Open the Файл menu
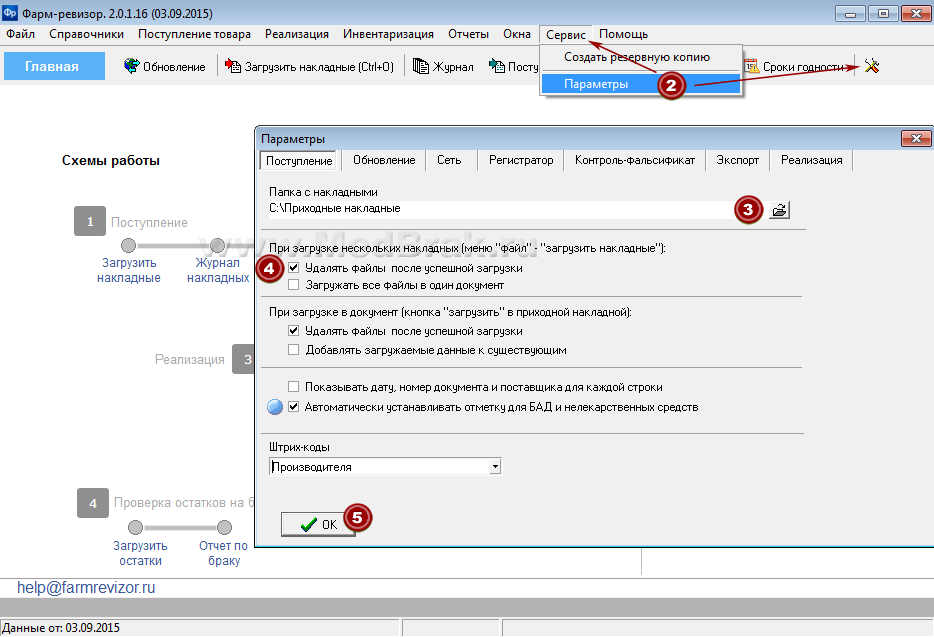Screen dimensions: 934x637 tap(20, 34)
